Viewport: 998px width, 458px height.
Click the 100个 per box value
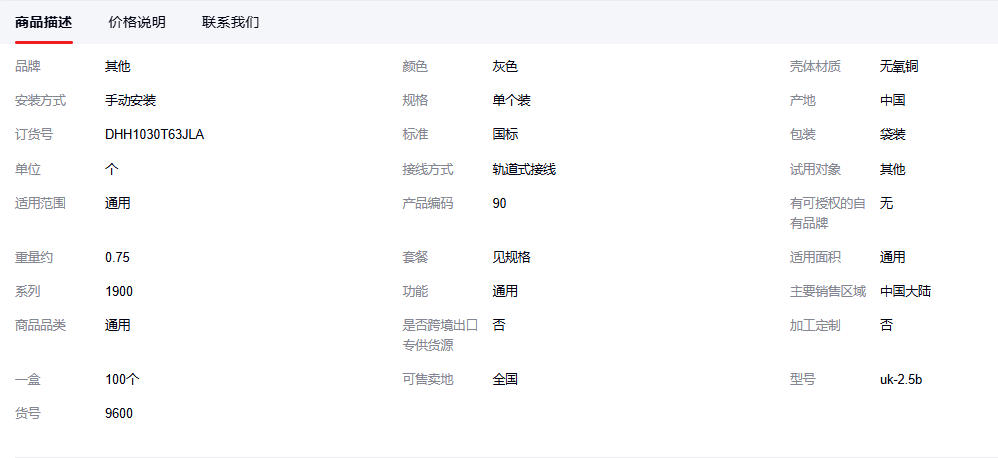122,380
